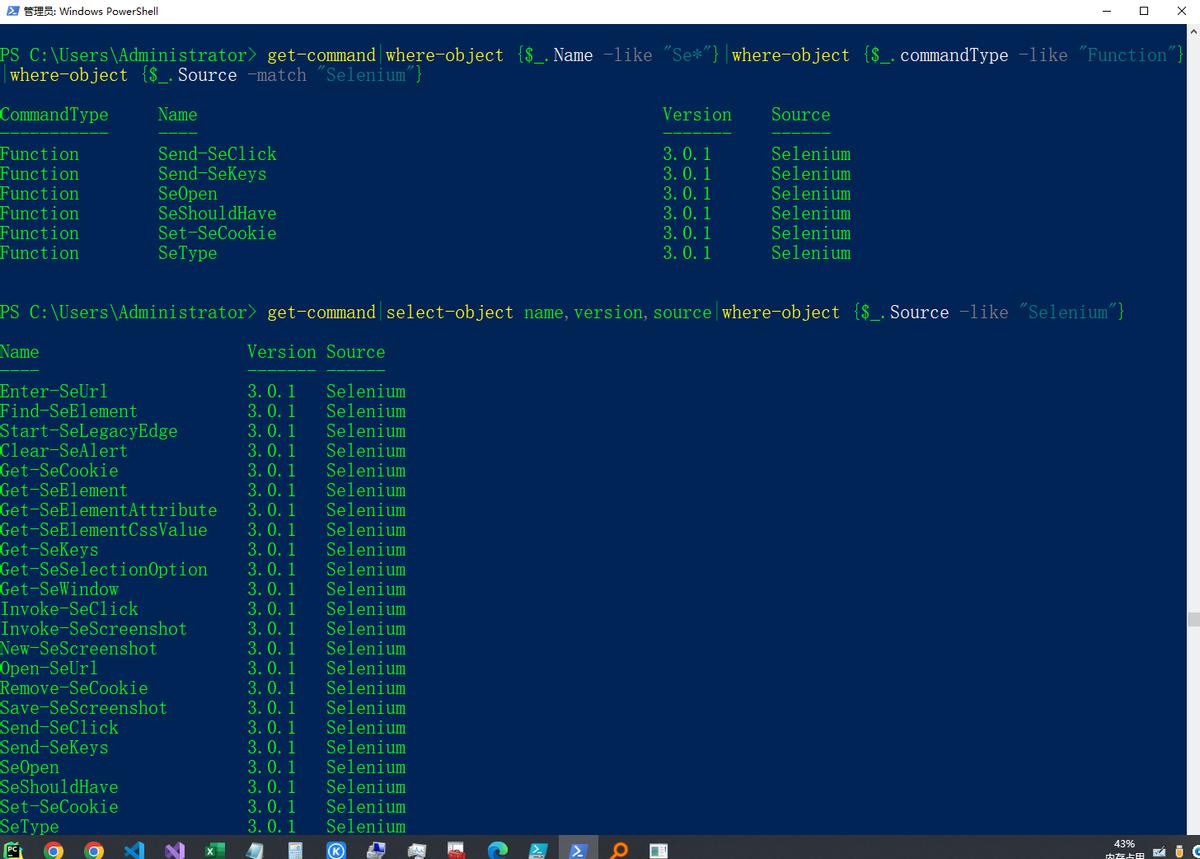The image size is (1200, 859).
Task: Open the purple Visual Studio icon
Action: tap(175, 850)
